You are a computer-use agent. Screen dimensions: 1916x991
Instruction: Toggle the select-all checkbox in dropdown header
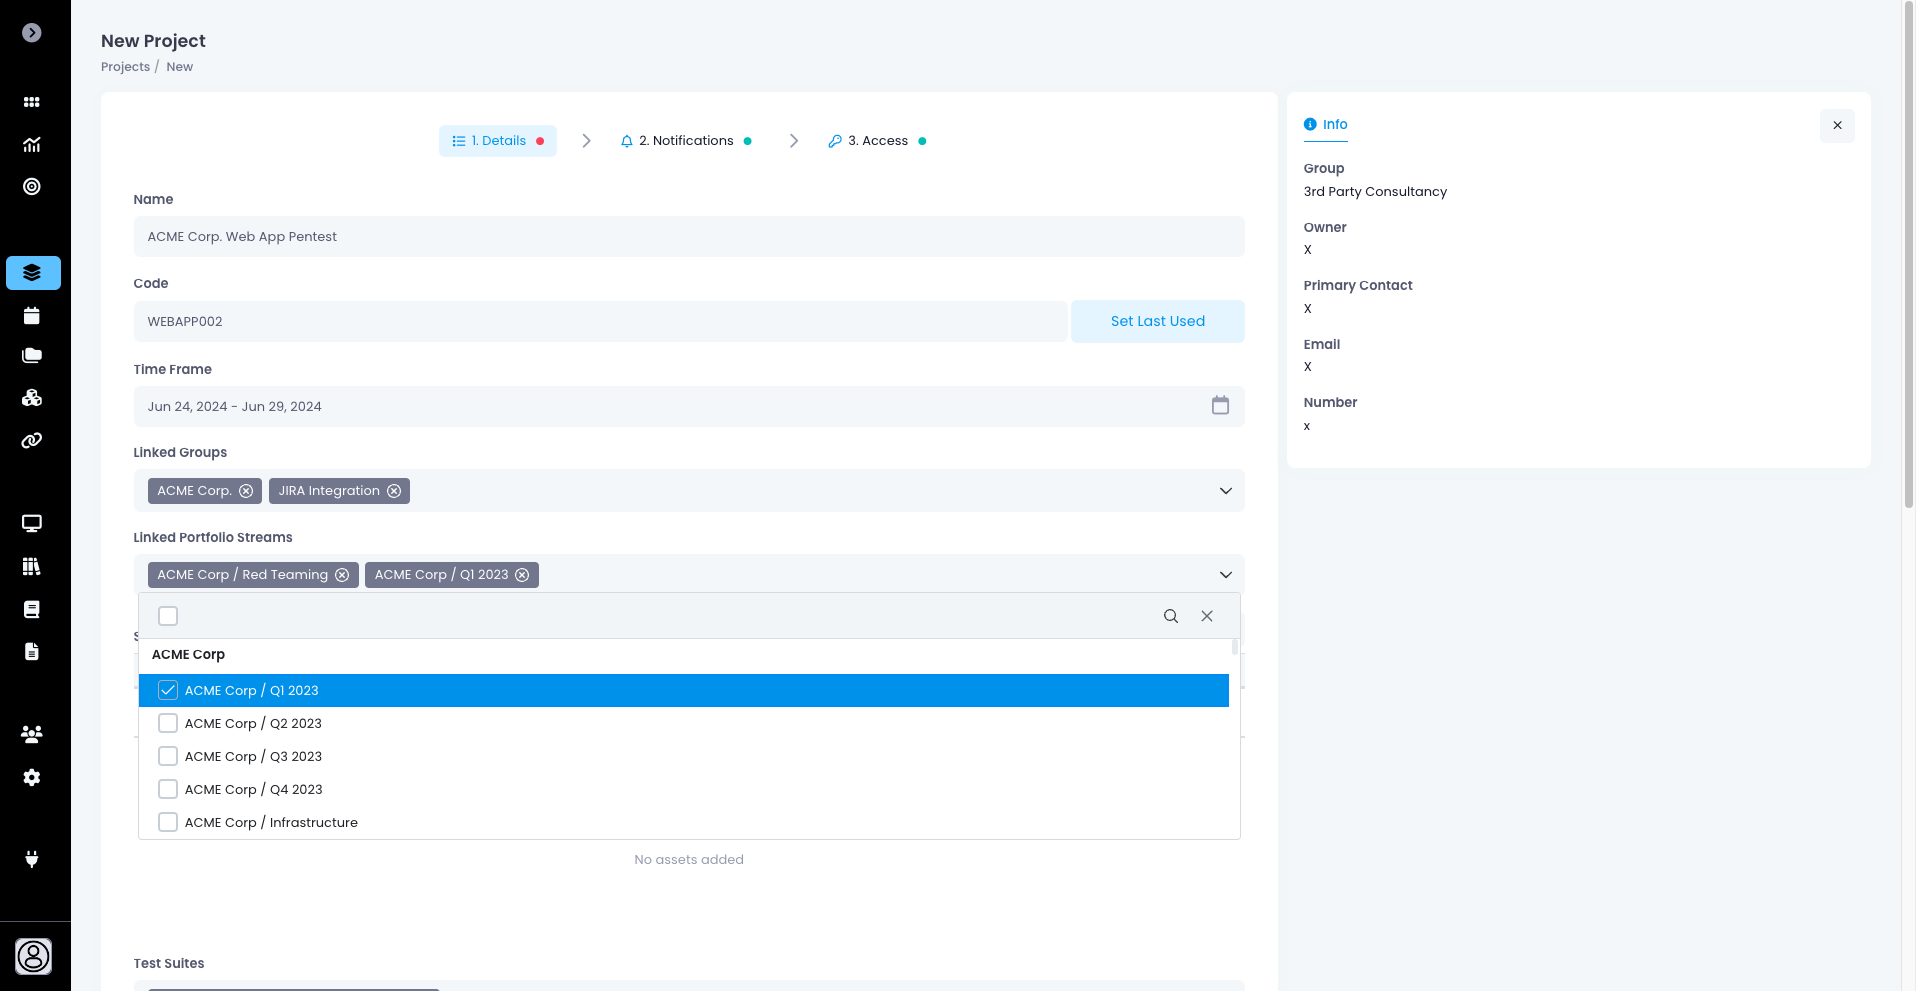coord(168,616)
